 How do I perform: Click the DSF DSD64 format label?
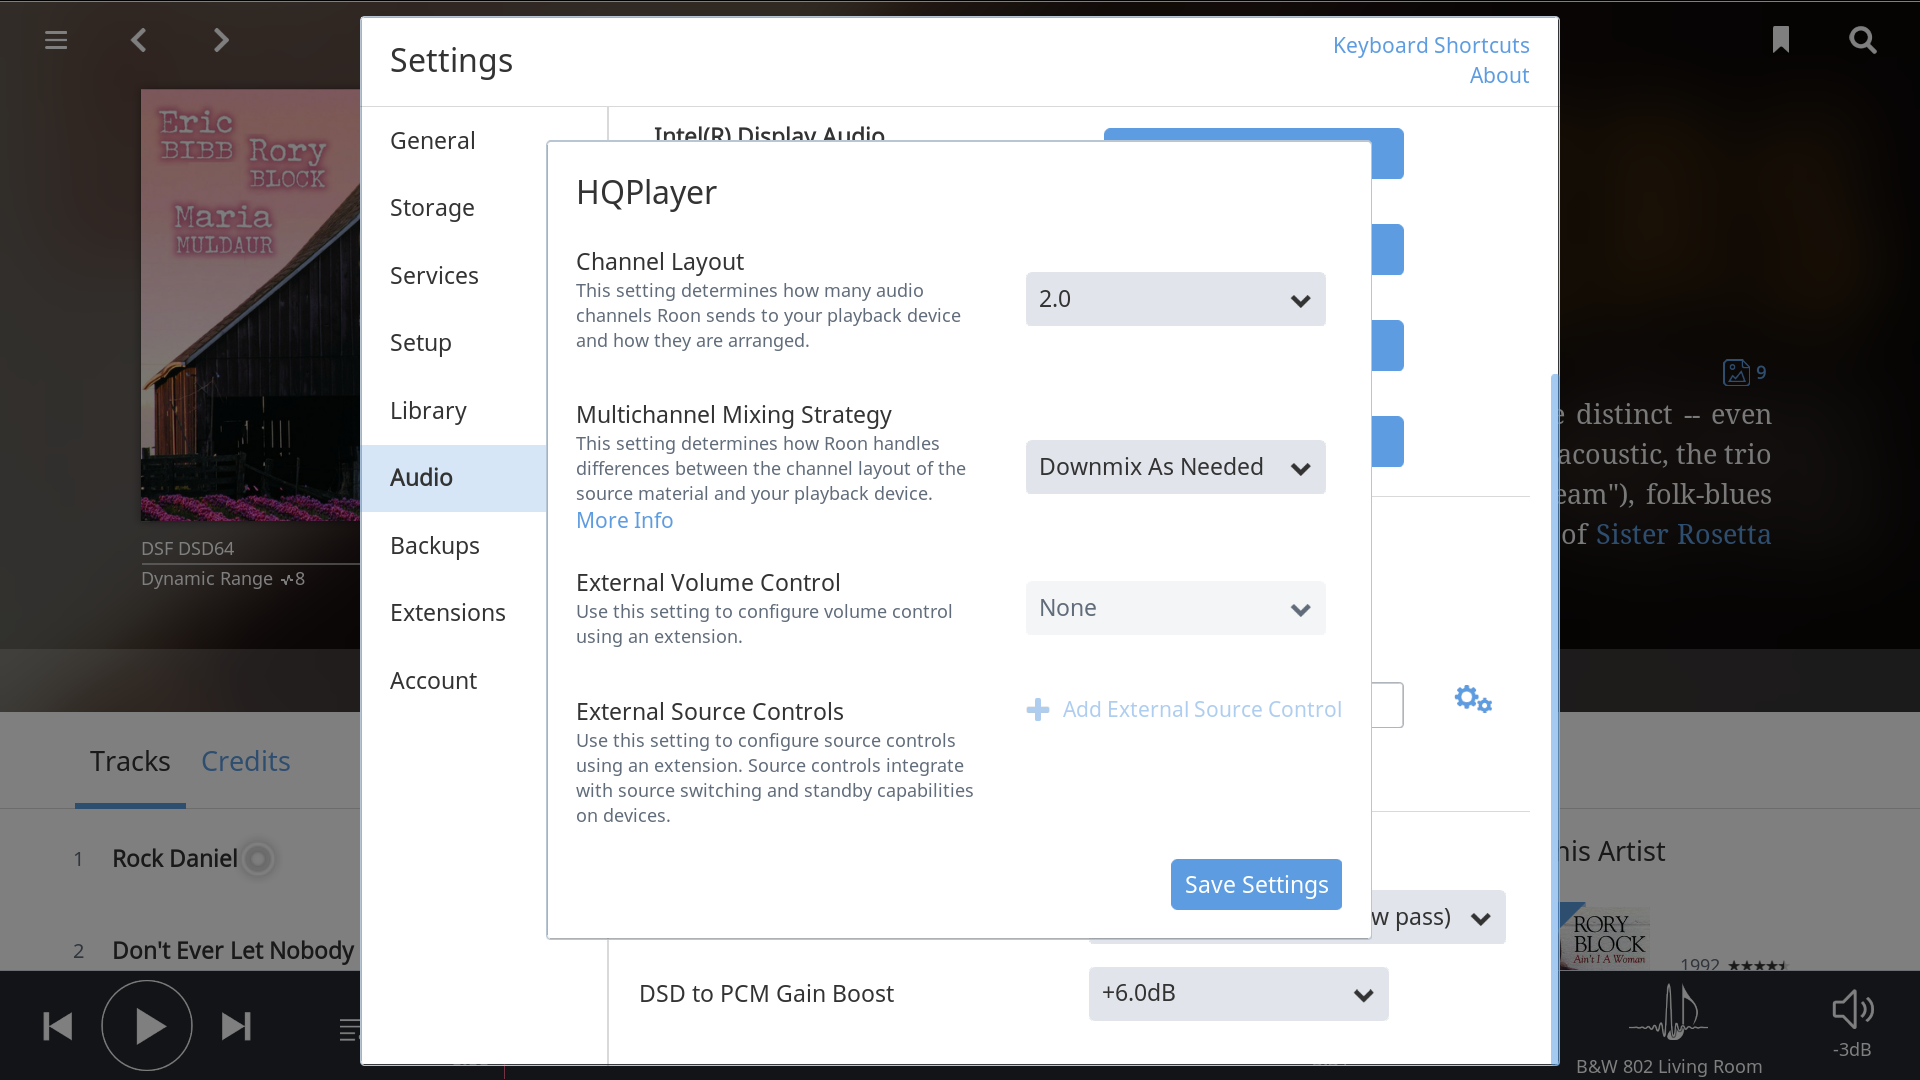[188, 549]
